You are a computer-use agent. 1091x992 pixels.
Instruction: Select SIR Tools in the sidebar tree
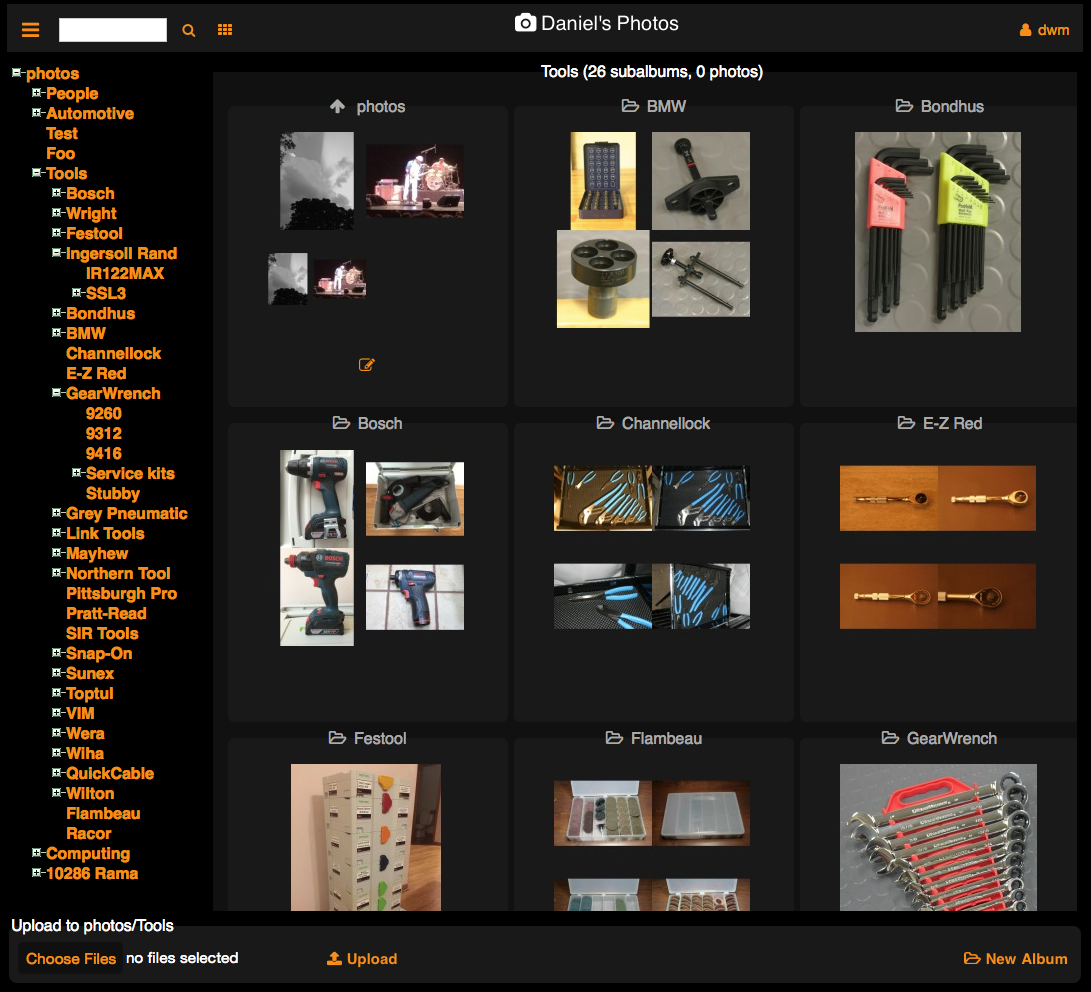(102, 634)
